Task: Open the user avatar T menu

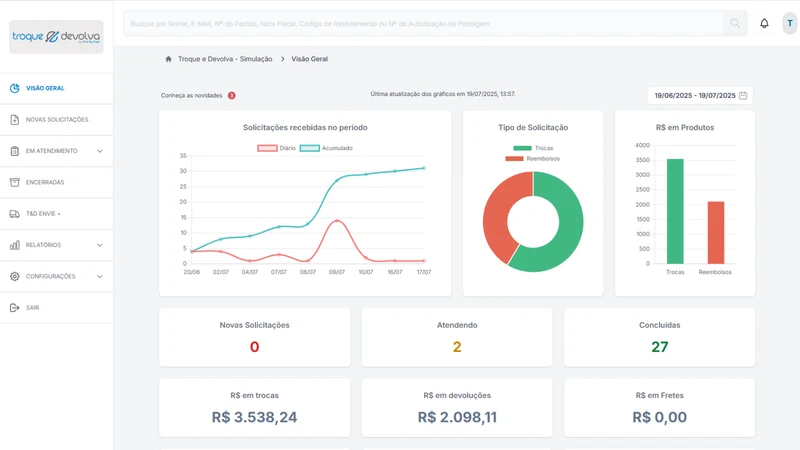Action: (790, 23)
